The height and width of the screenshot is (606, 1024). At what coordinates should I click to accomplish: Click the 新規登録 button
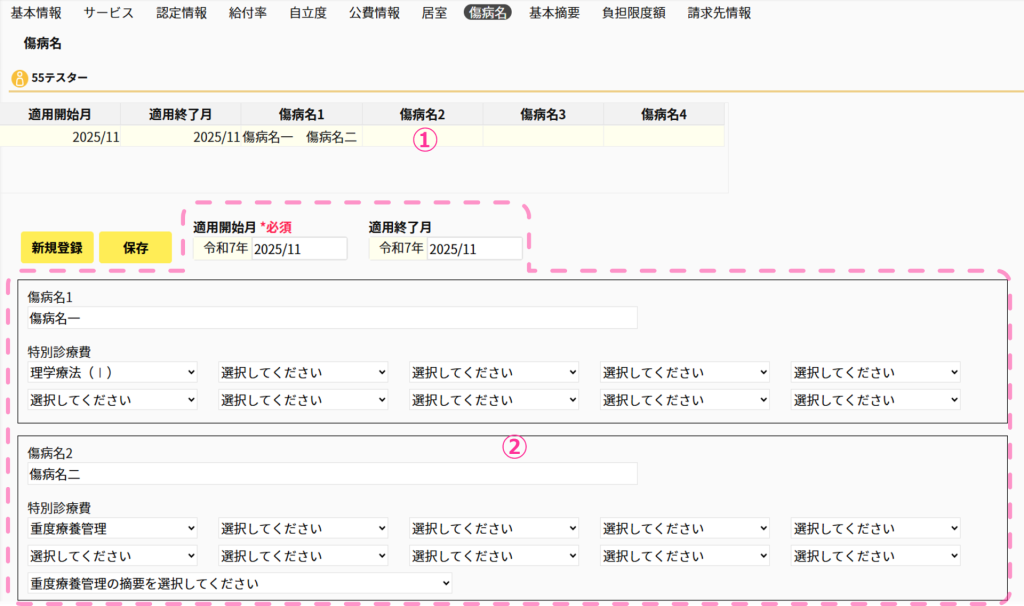(57, 248)
